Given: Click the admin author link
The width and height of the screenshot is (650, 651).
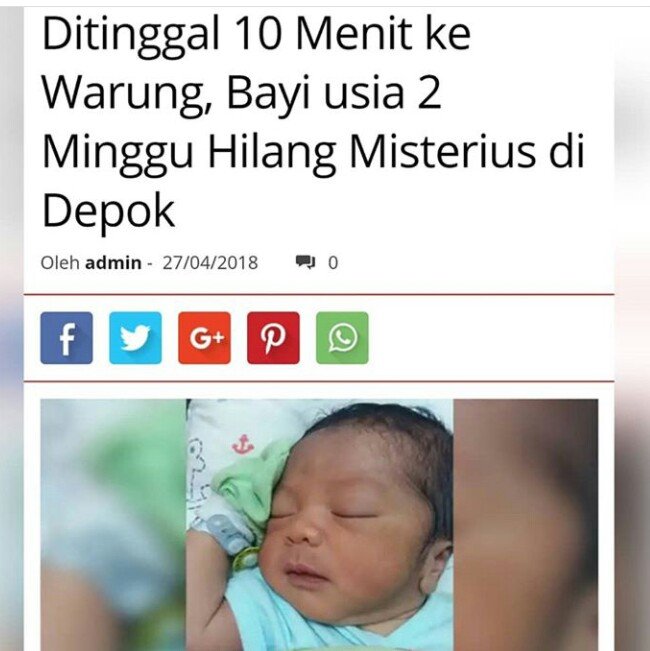Looking at the screenshot, I should point(113,263).
